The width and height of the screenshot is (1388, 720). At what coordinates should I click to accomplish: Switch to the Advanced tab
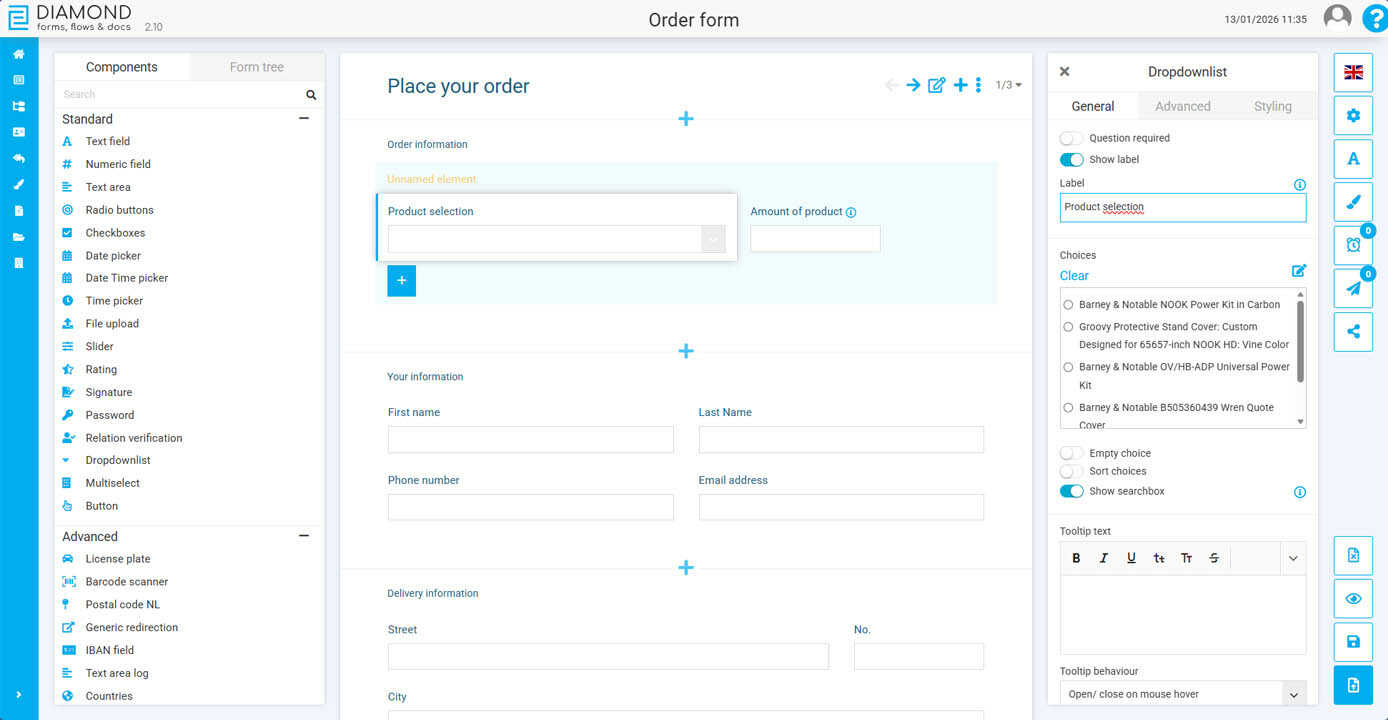1183,105
